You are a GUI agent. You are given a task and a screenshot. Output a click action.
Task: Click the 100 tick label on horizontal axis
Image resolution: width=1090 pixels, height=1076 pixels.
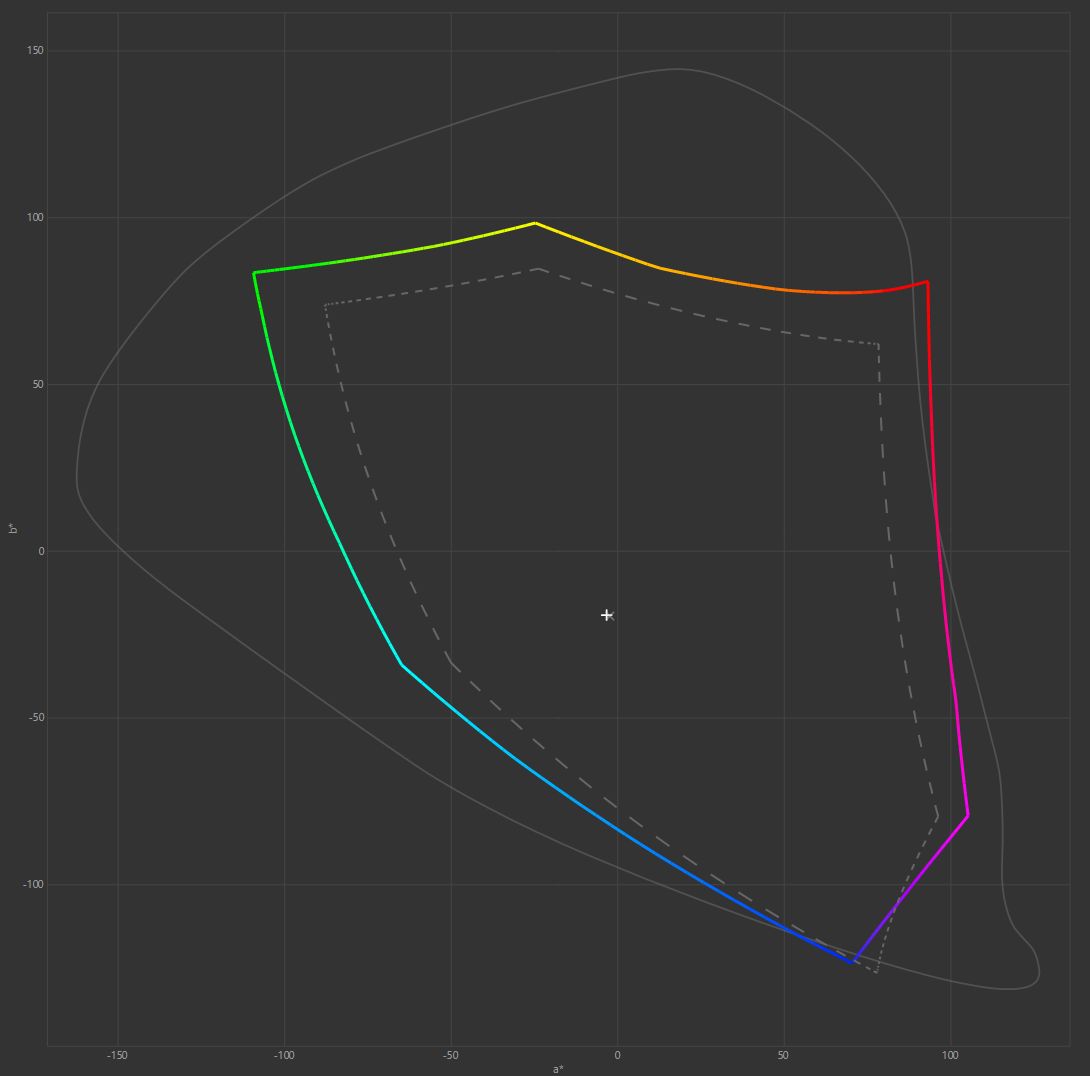pos(949,1055)
